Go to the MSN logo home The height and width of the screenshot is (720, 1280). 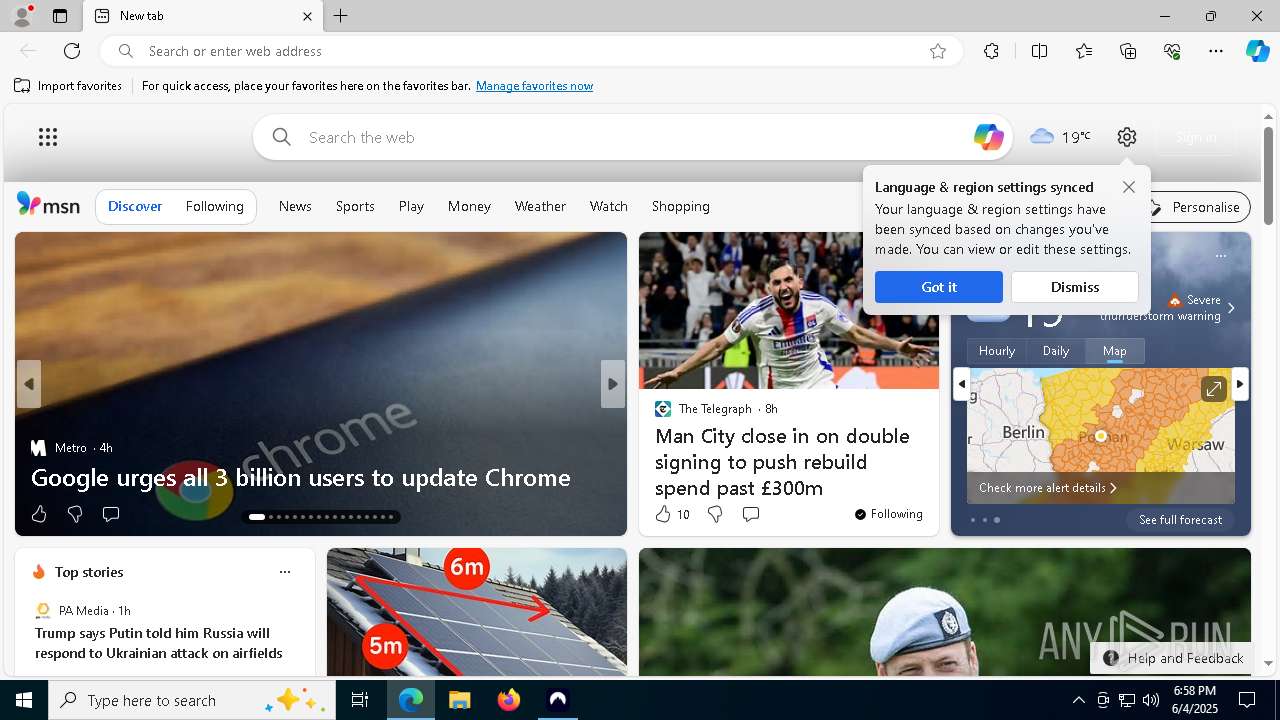tap(48, 205)
